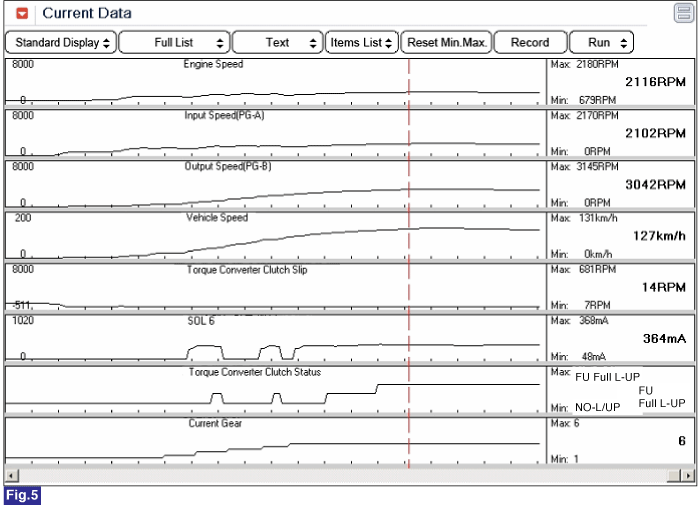The height and width of the screenshot is (505, 700).
Task: Click the 2102RPM input speed value
Action: (655, 134)
